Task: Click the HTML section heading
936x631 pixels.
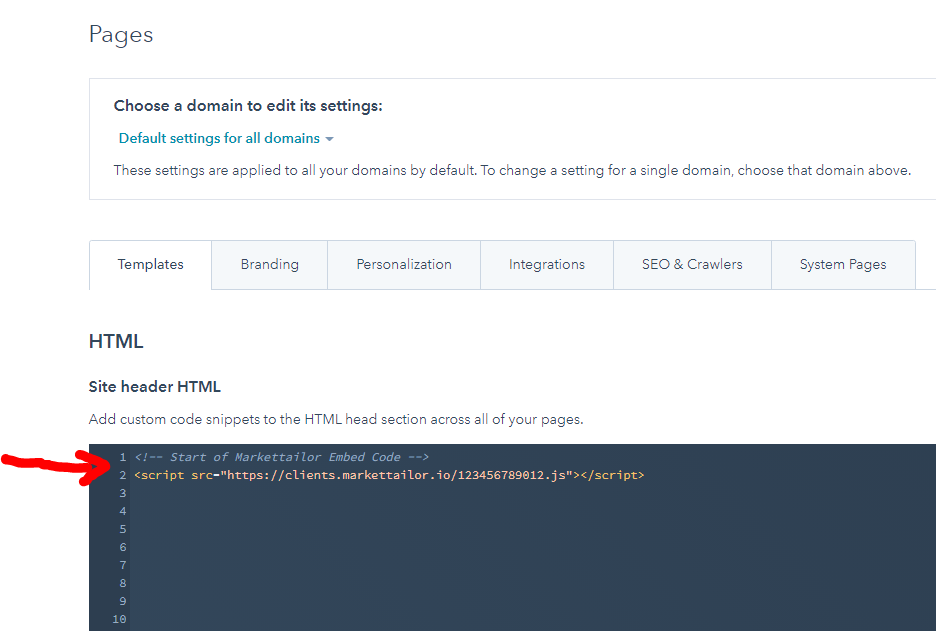Action: [115, 341]
